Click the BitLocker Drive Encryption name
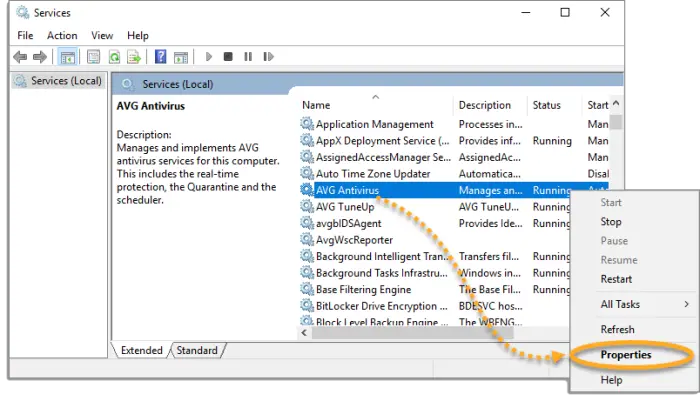Screen dimensions: 700x401 pyautogui.click(x=381, y=306)
